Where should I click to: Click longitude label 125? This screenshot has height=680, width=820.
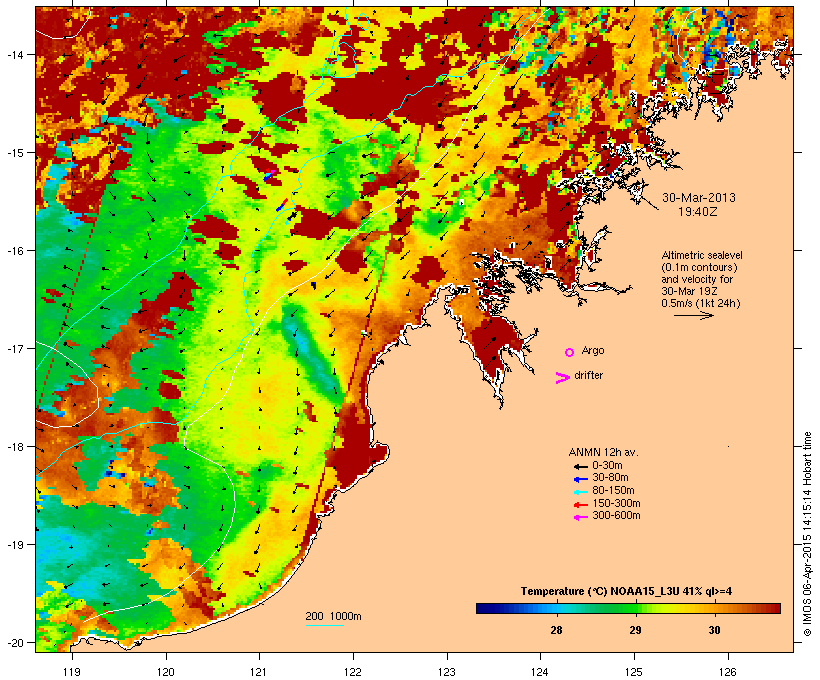[634, 672]
